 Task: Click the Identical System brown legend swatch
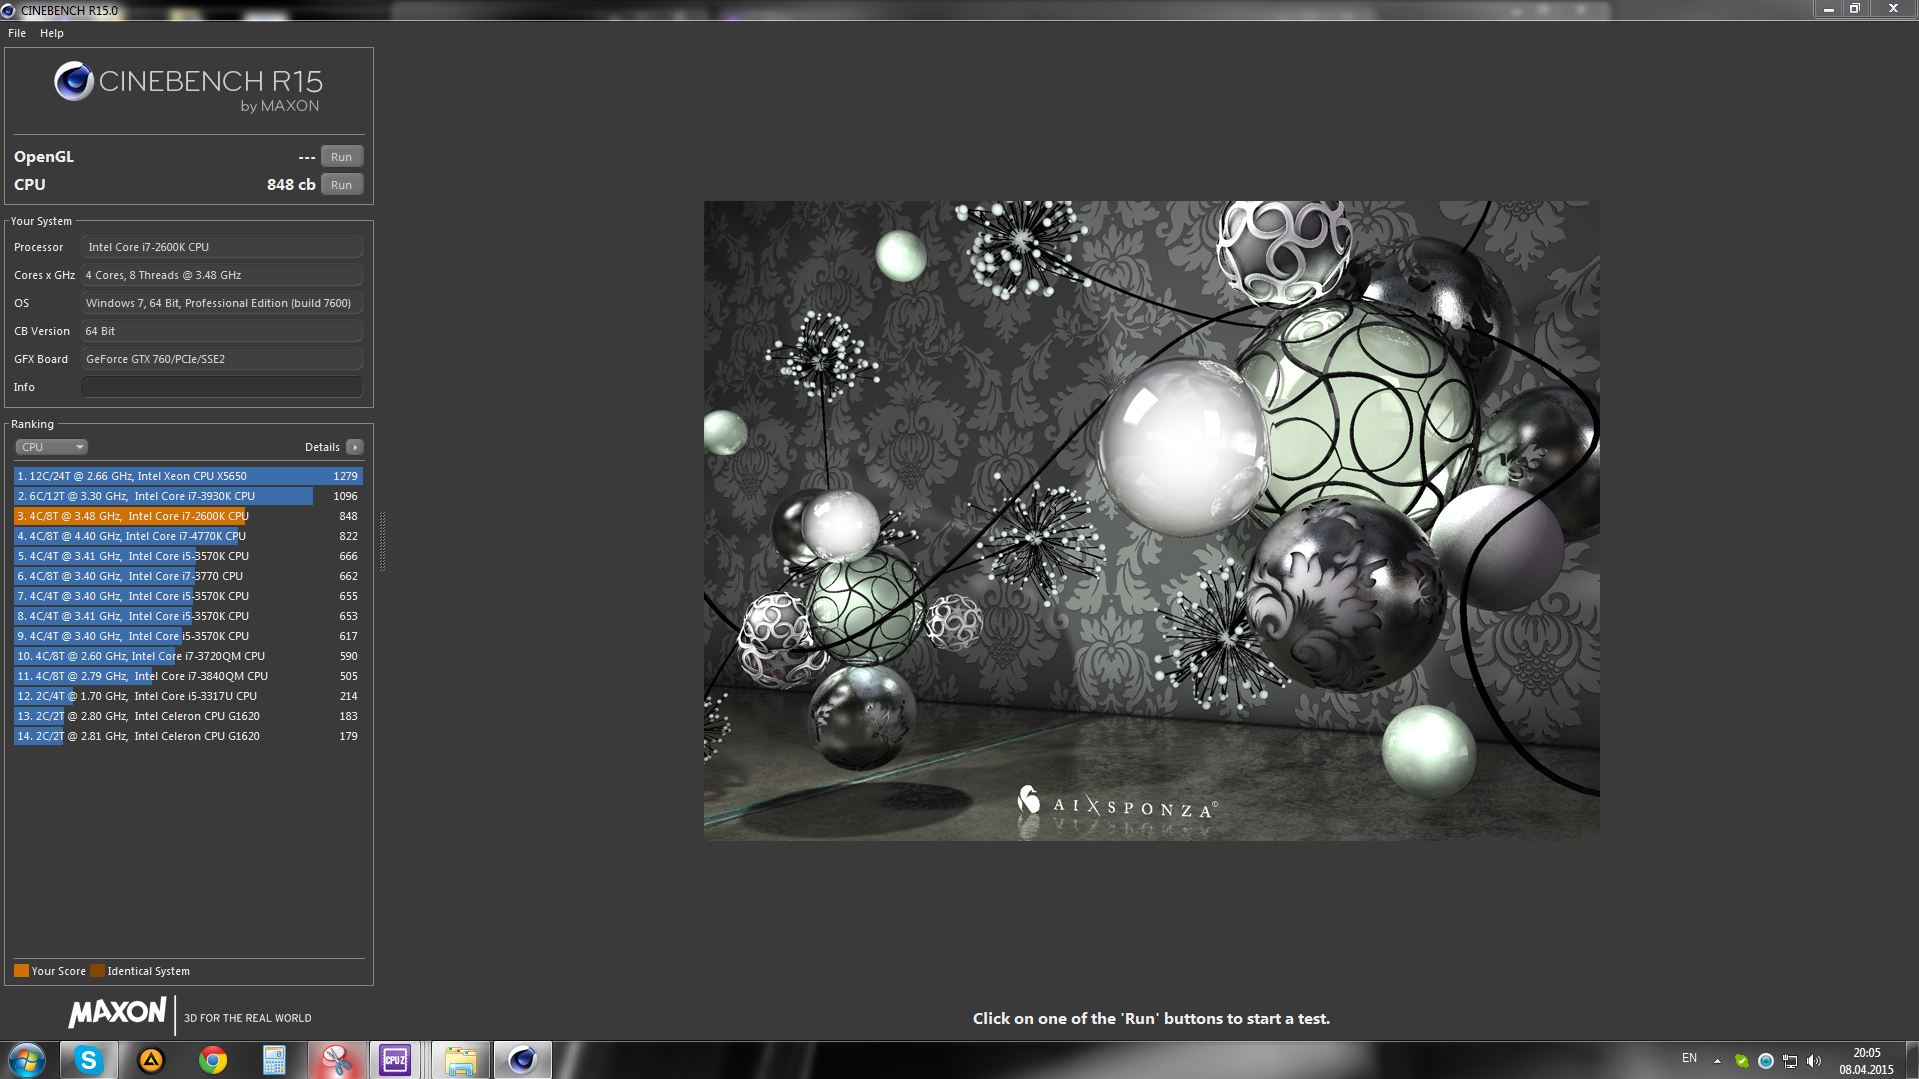pos(97,970)
